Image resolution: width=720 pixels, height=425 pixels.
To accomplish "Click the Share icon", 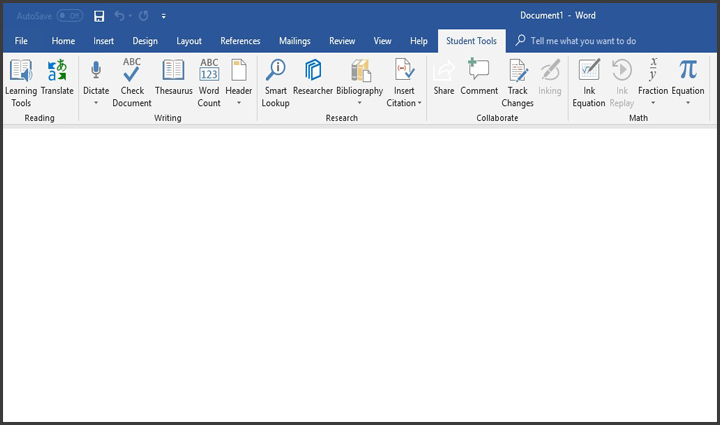I will click(444, 71).
